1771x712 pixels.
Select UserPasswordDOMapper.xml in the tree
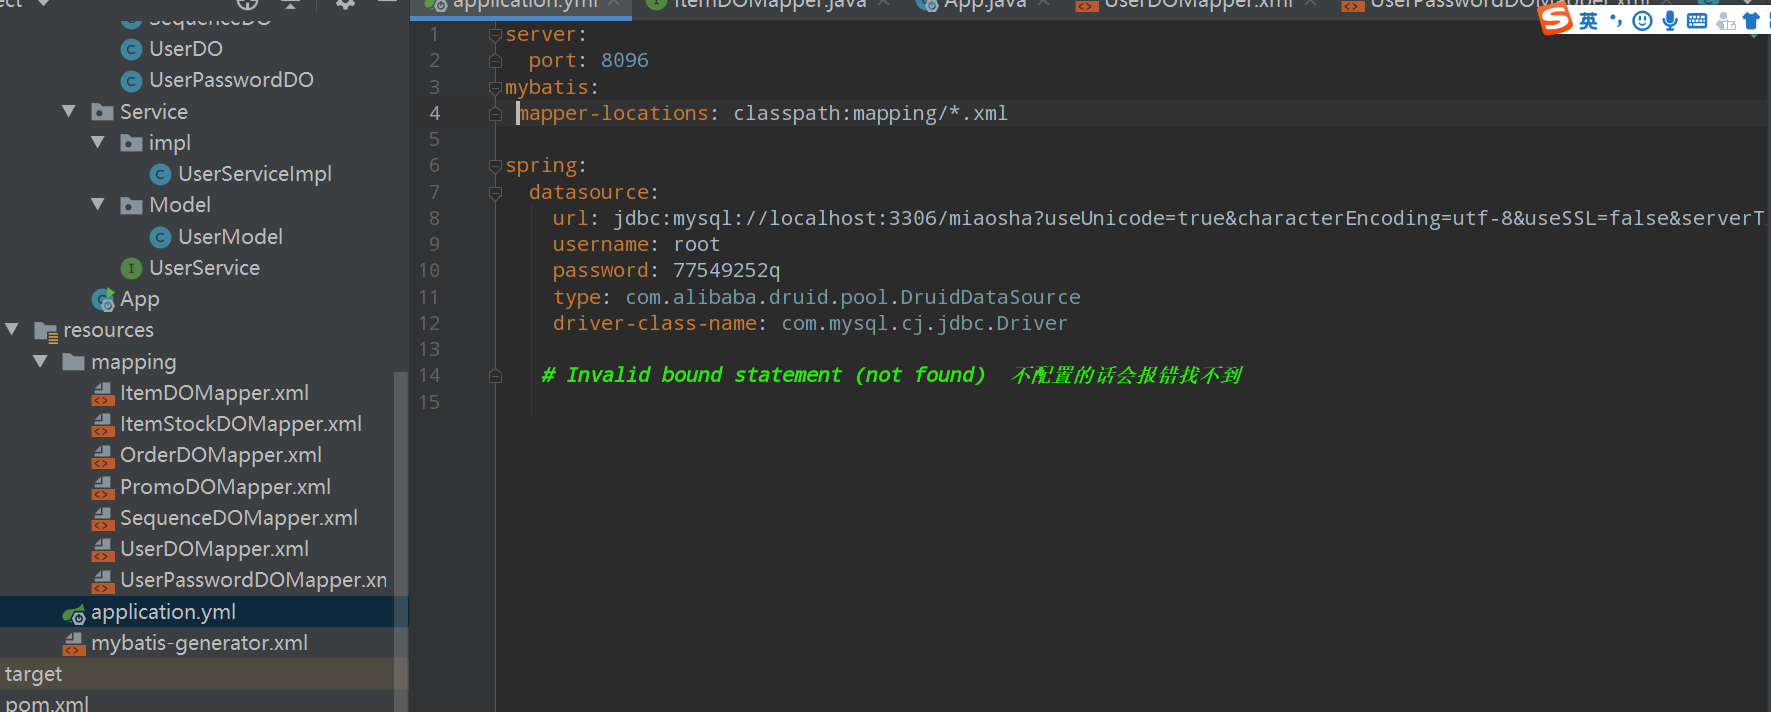coord(204,580)
